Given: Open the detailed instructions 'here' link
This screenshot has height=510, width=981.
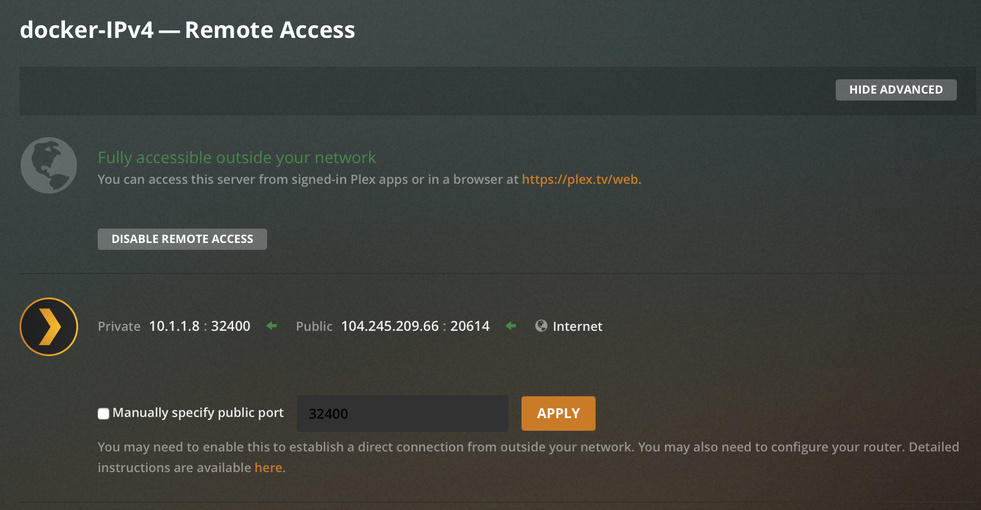Looking at the screenshot, I should tap(268, 467).
